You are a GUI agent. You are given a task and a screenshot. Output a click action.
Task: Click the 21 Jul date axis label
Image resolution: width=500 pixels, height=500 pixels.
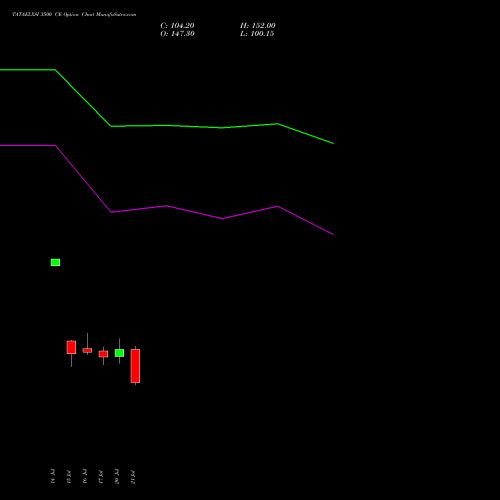pos(133,476)
